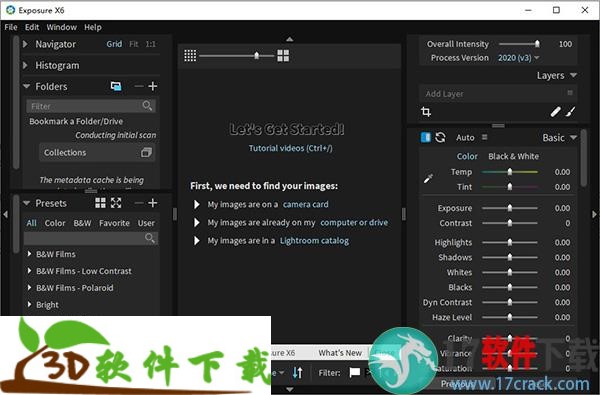This screenshot has width=600, height=395.
Task: Collapse the Folders panel
Action: click(x=26, y=87)
